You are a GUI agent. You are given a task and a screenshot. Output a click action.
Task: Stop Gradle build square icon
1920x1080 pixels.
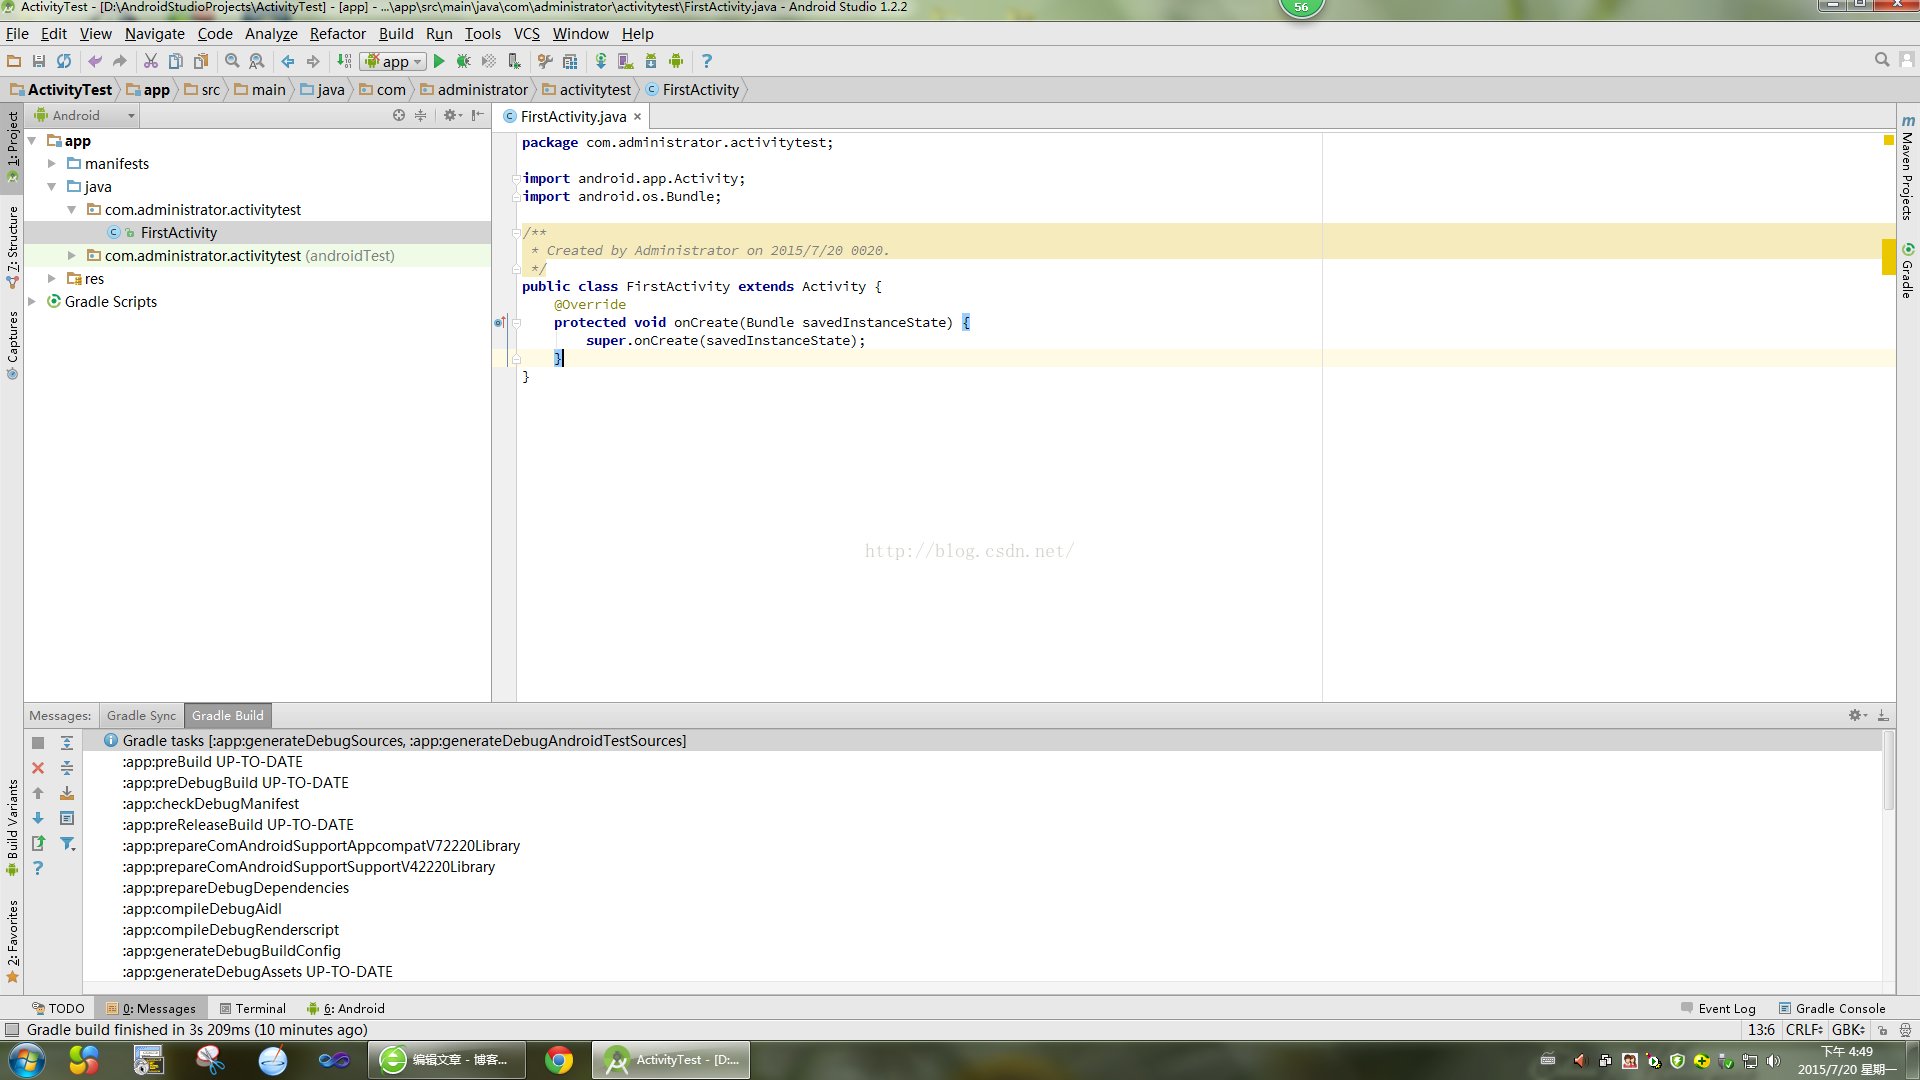(x=38, y=743)
